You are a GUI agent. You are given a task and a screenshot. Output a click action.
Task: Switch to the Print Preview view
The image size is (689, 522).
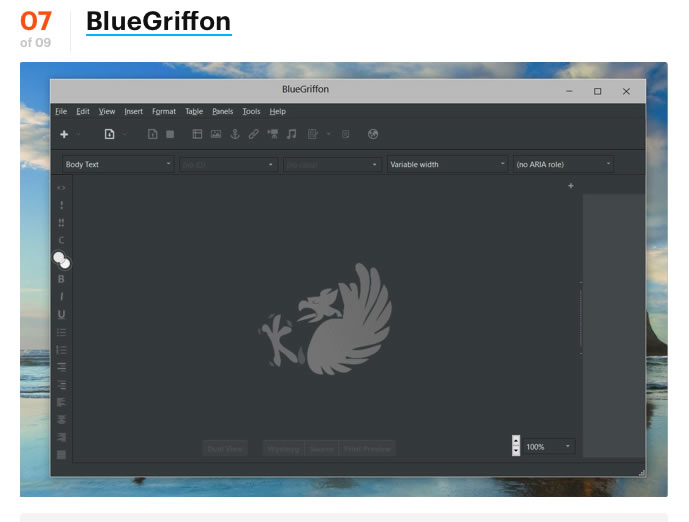point(367,449)
